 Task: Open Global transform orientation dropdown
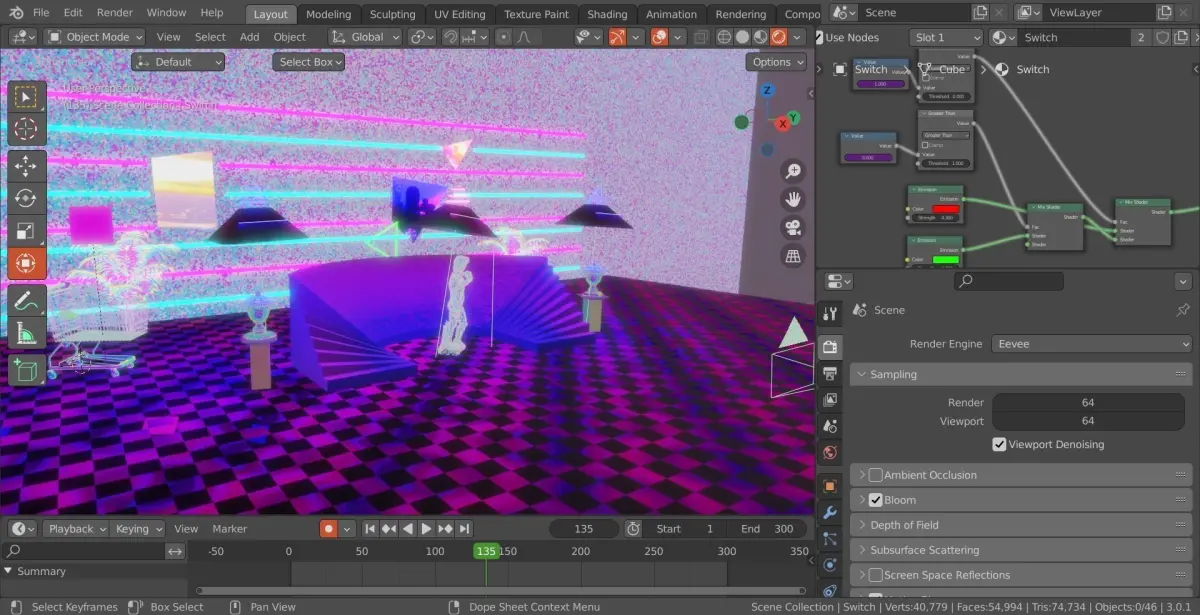pyautogui.click(x=367, y=37)
